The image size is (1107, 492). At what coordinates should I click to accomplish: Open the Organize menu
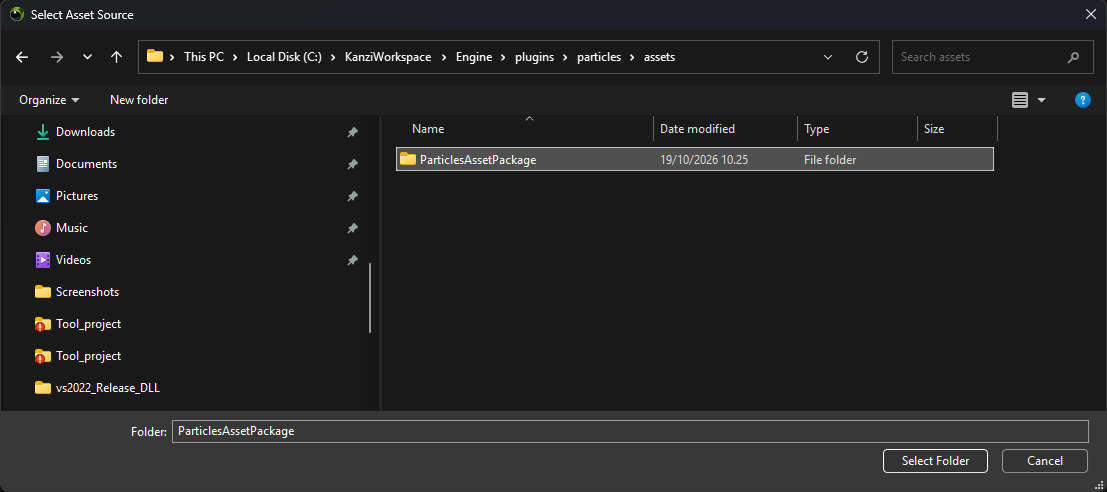[49, 100]
